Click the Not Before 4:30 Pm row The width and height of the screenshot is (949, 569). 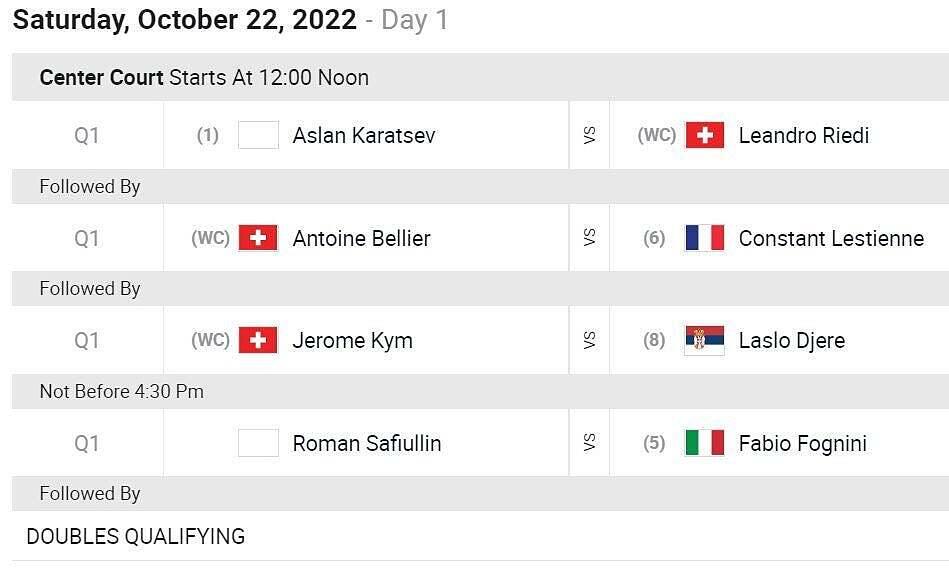tap(481, 392)
